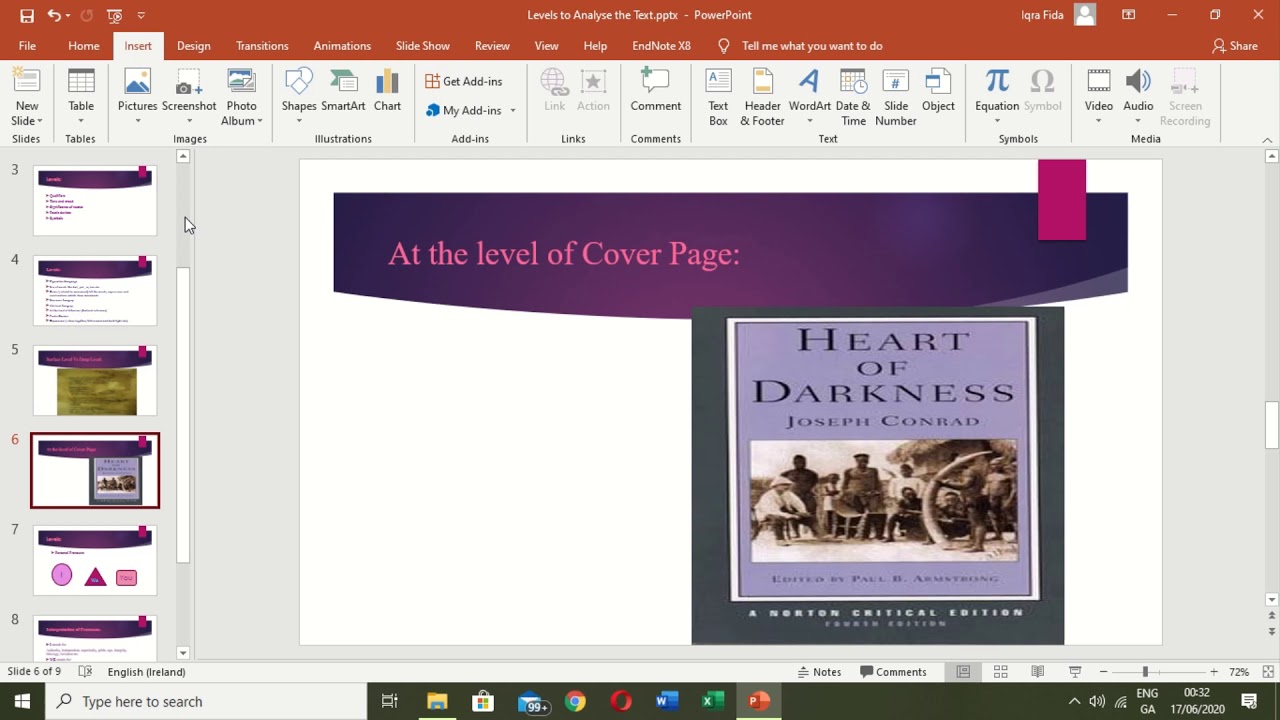Save the presentation from Quick Access
Screen dimensions: 1280x720
click(x=27, y=15)
